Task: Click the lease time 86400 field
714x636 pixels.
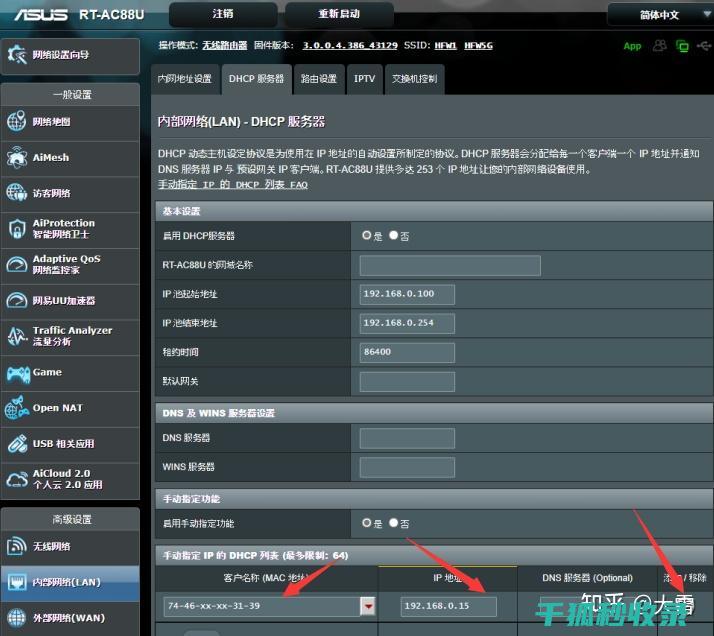Action: click(x=407, y=352)
